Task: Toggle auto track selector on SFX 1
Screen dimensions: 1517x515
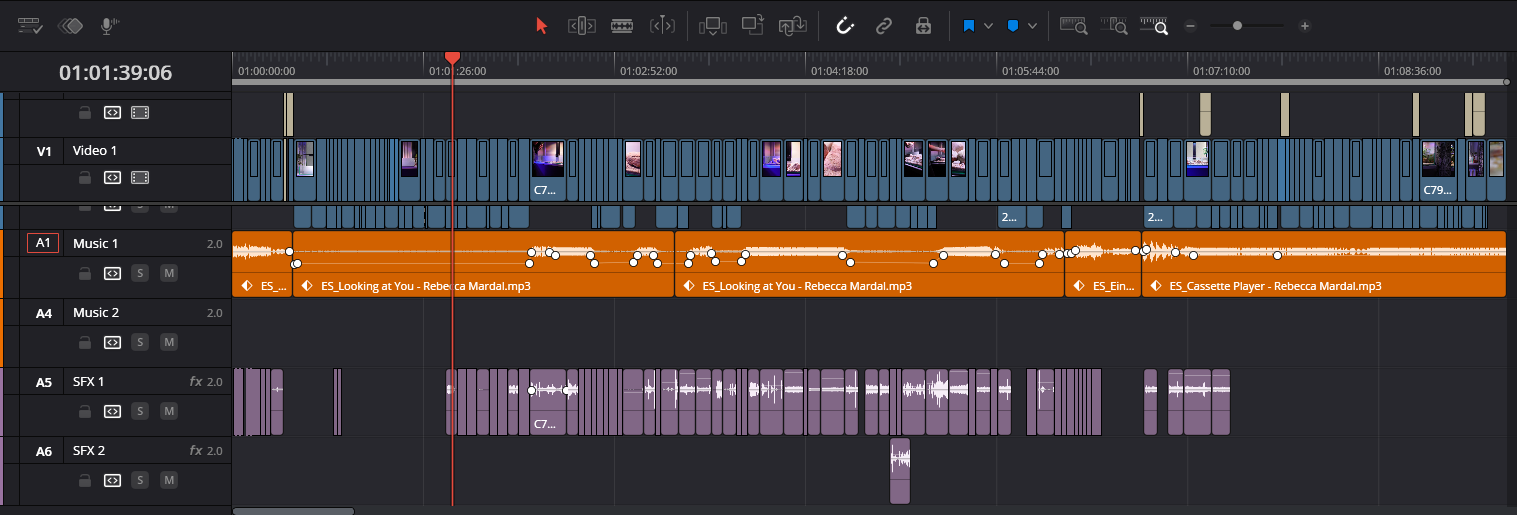Action: pyautogui.click(x=113, y=411)
